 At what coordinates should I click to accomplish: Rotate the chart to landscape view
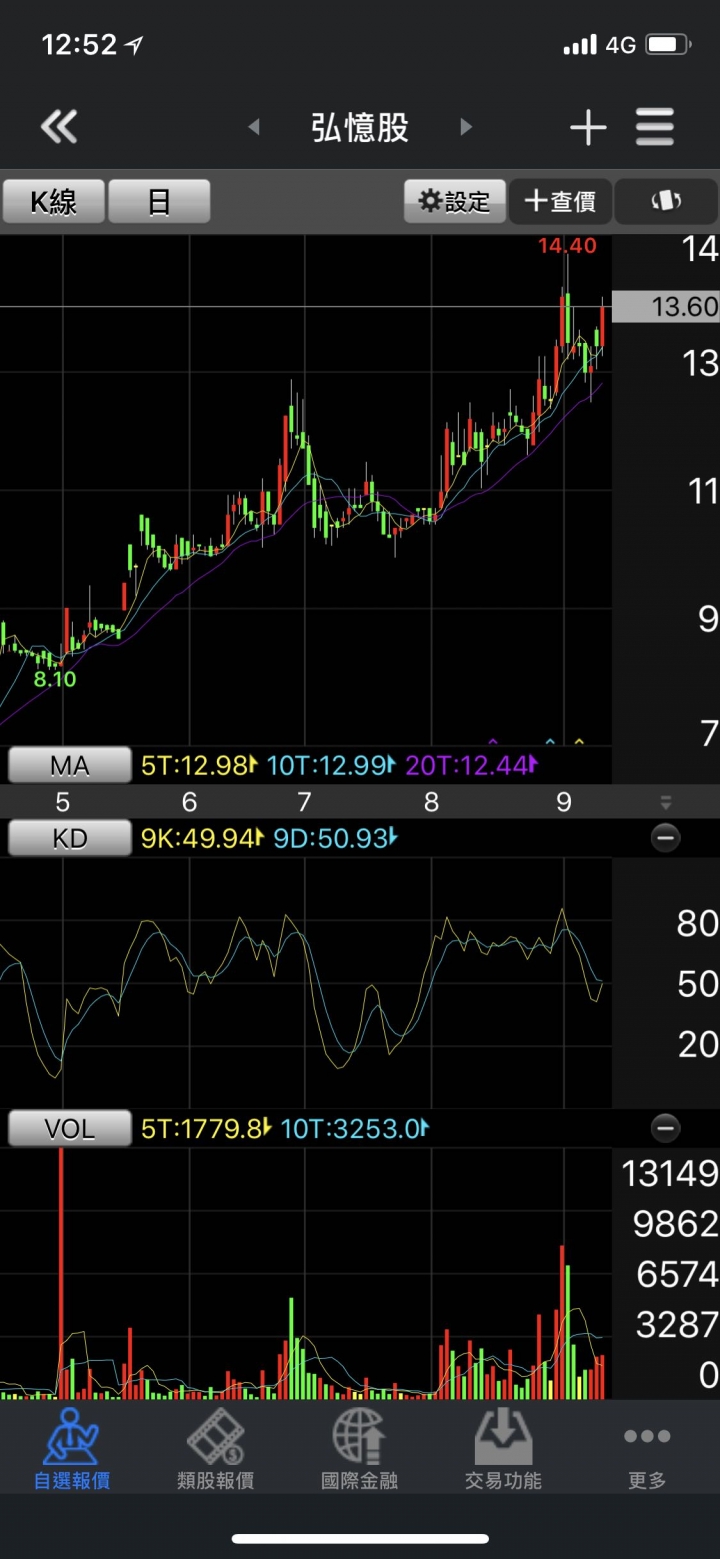coord(665,202)
